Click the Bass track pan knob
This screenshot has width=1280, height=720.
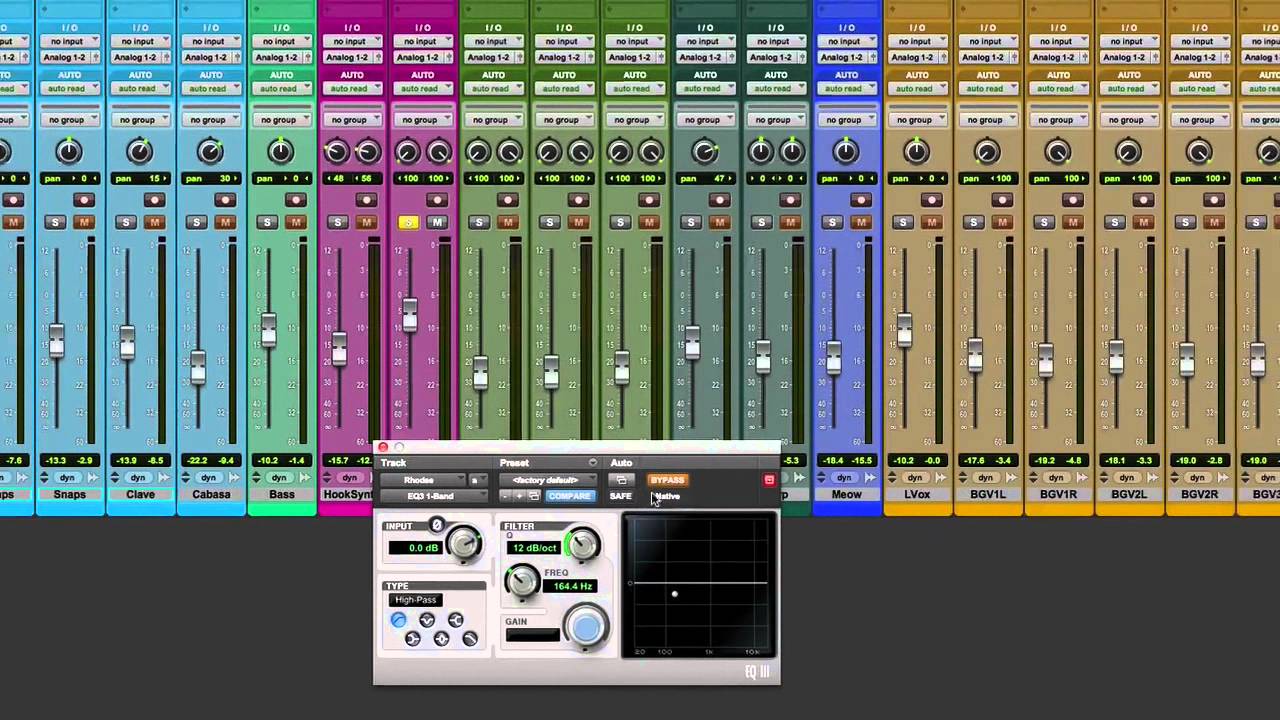click(x=281, y=152)
